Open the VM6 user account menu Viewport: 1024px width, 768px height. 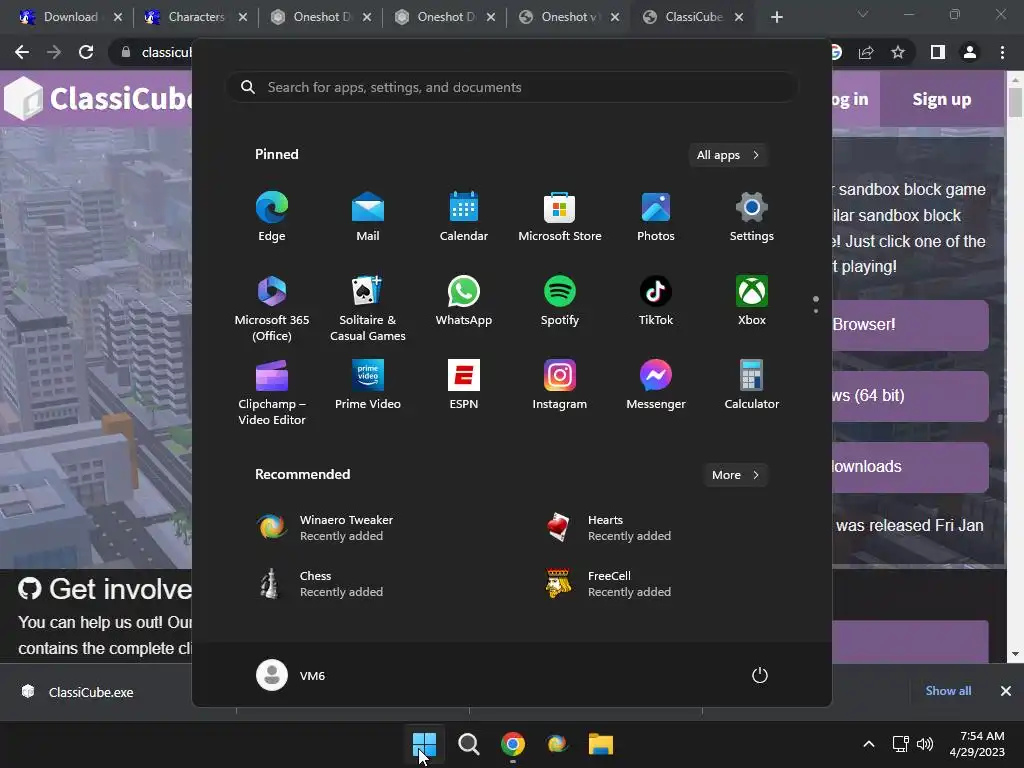pos(291,675)
